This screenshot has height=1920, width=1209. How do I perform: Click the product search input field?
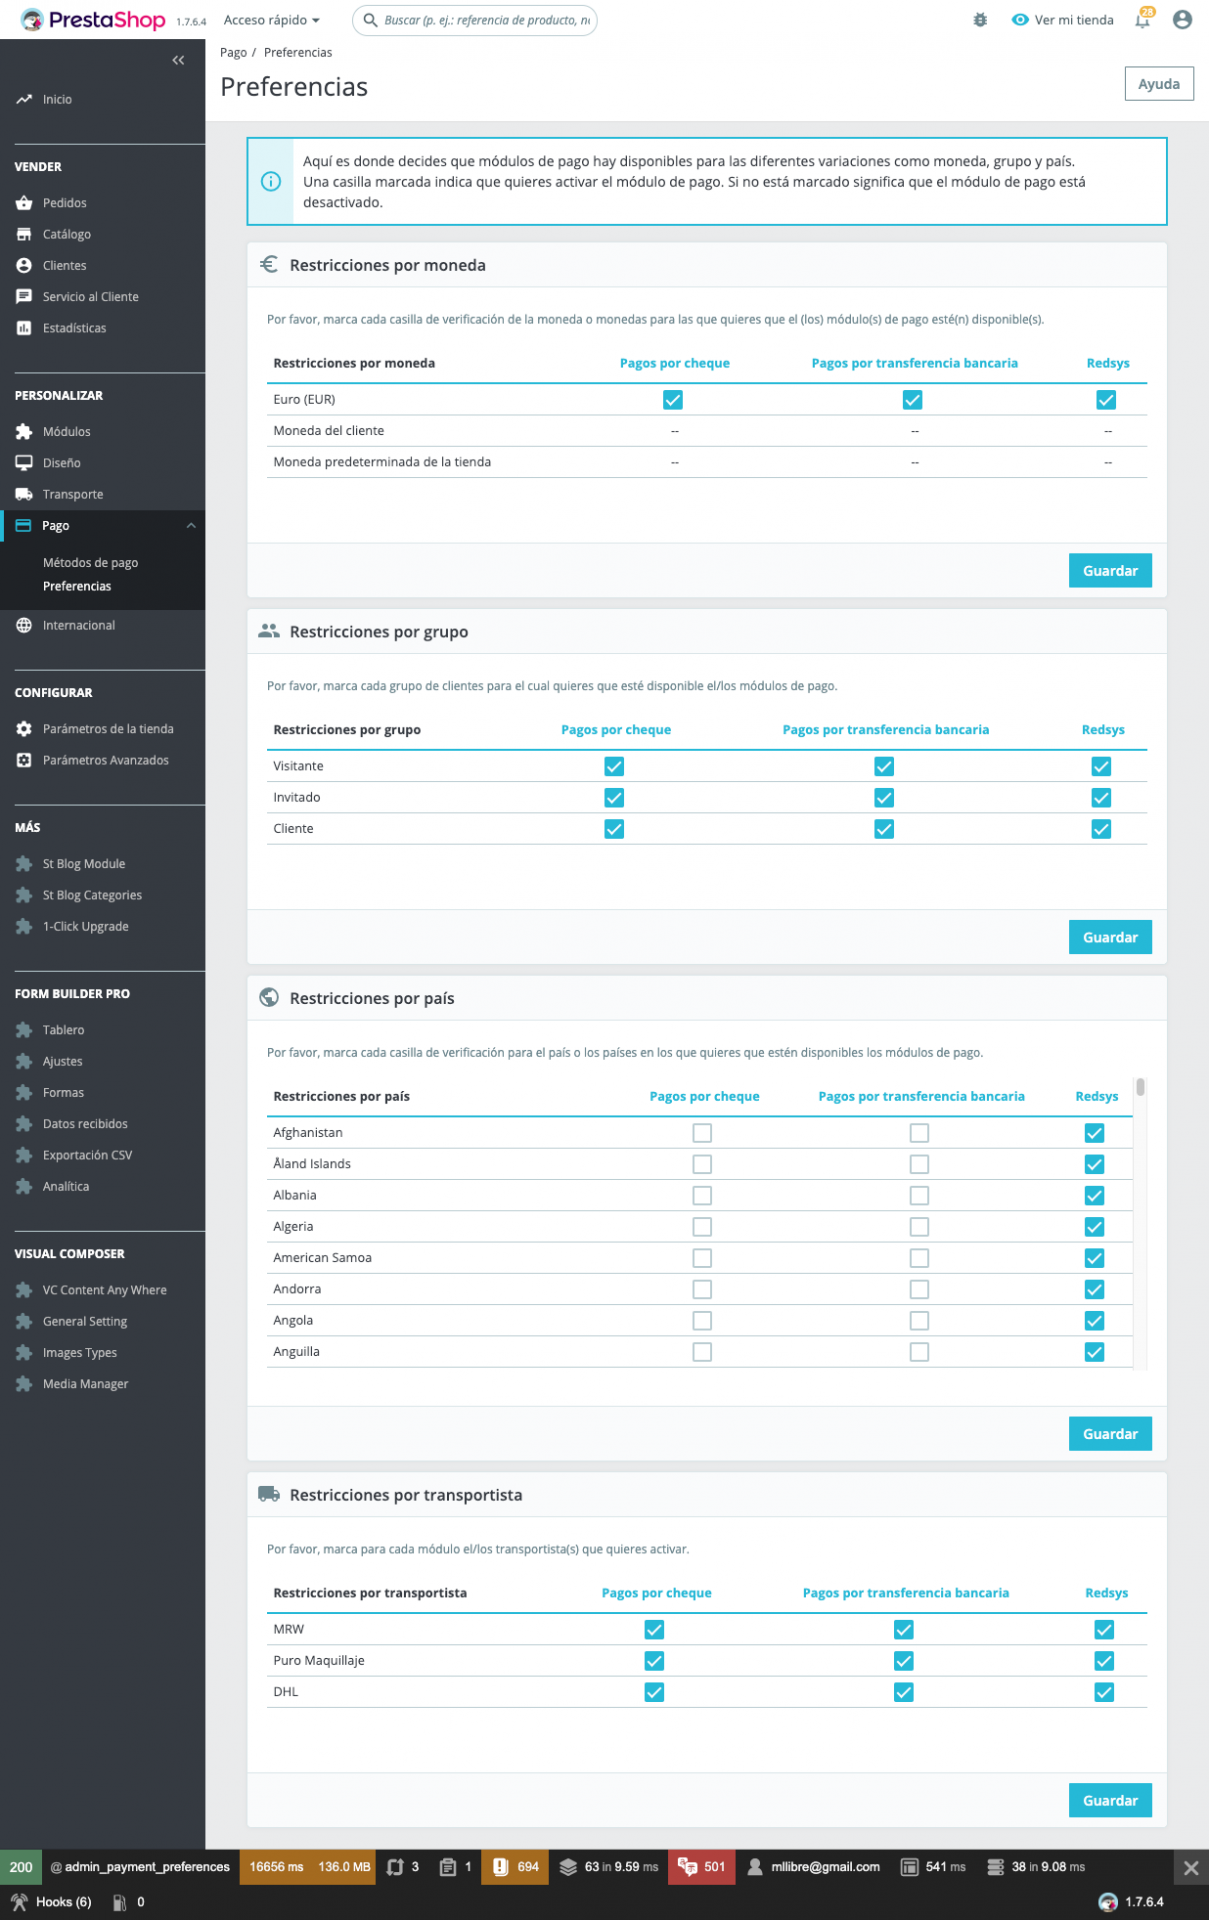pos(475,20)
